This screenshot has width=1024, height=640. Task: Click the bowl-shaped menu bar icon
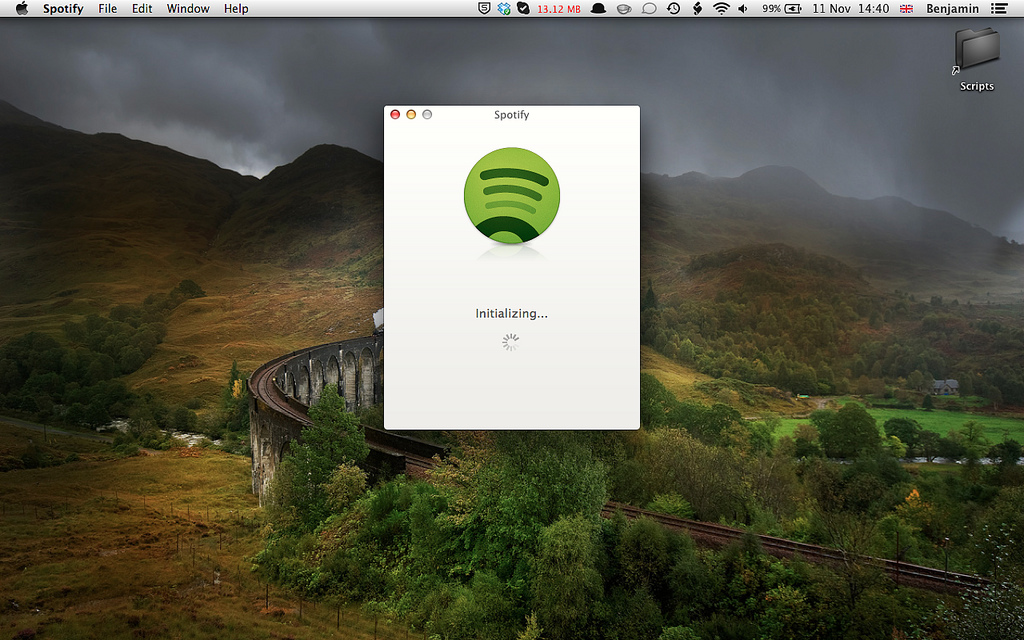[x=624, y=8]
